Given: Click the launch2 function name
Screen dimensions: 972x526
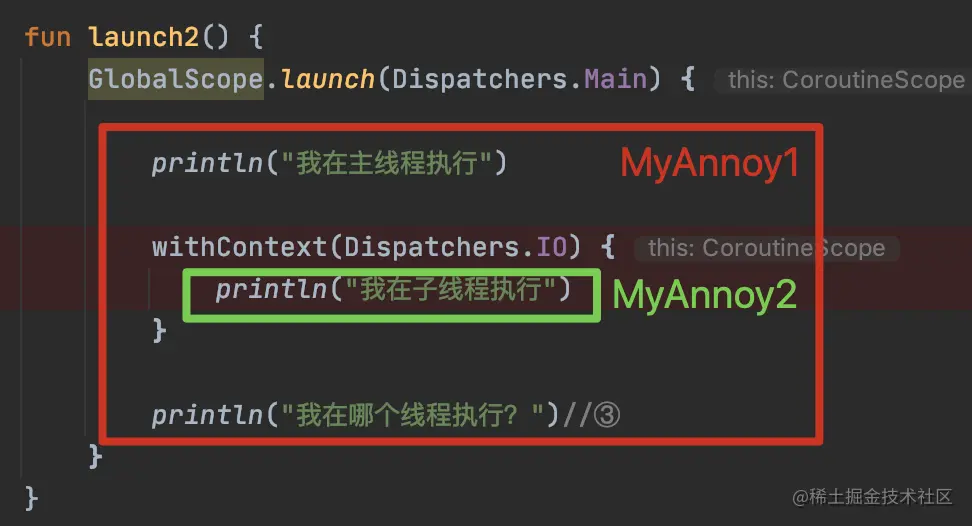Looking at the screenshot, I should coord(143,37).
